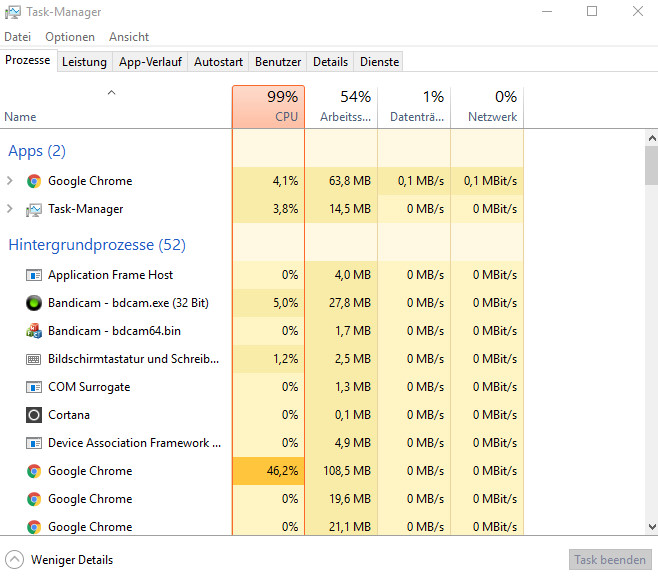The image size is (658, 582).
Task: Click the Task beenden button
Action: click(x=610, y=560)
